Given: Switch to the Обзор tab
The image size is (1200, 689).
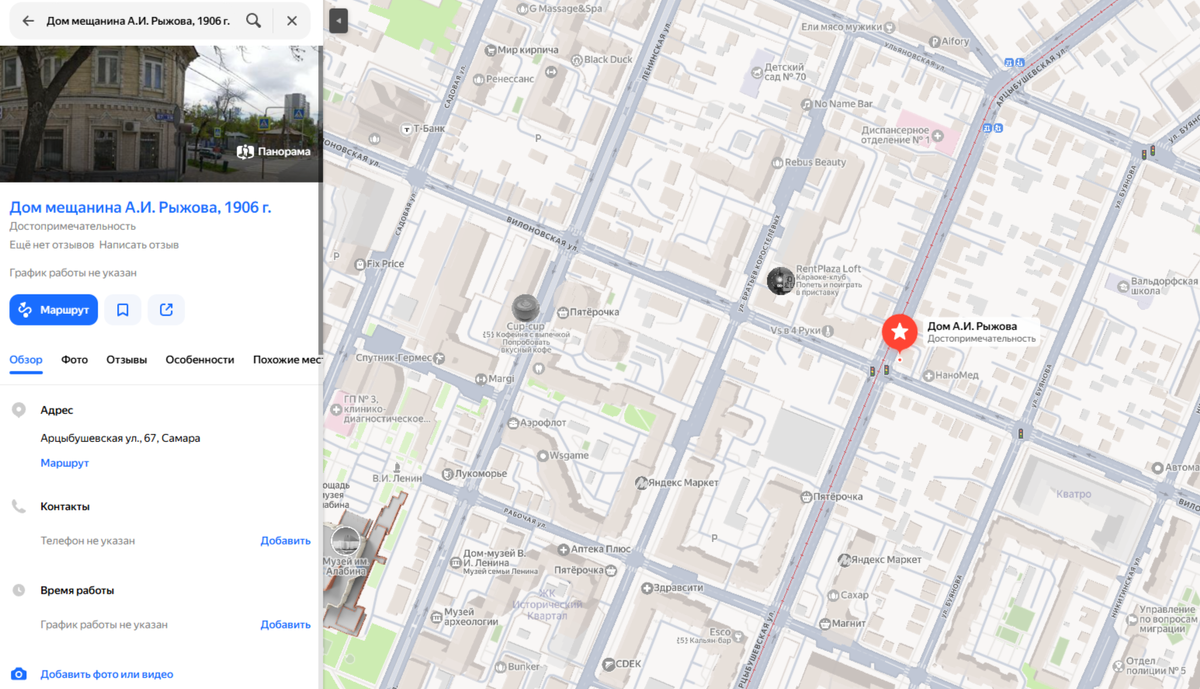Looking at the screenshot, I should click(26, 360).
